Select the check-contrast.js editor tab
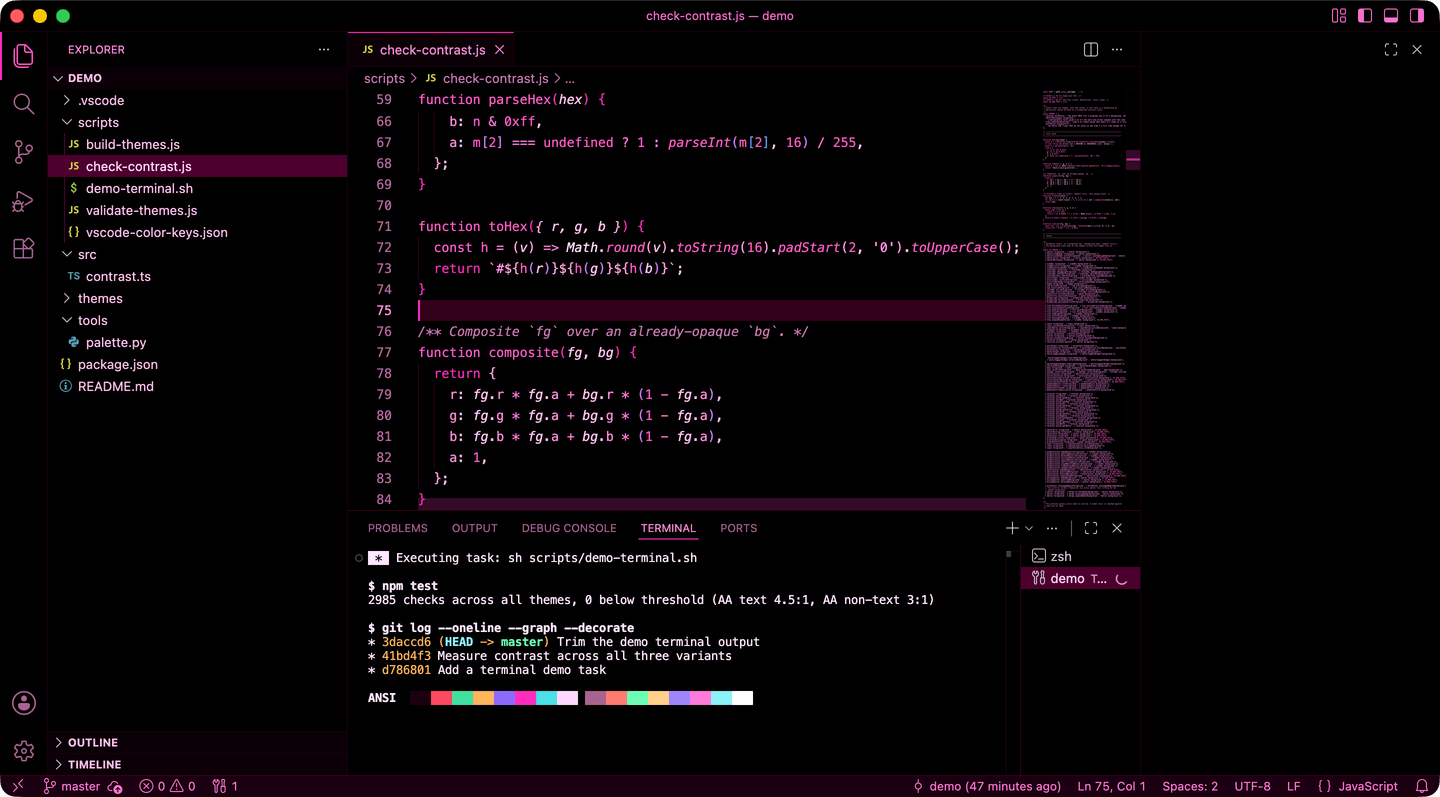 [432, 50]
